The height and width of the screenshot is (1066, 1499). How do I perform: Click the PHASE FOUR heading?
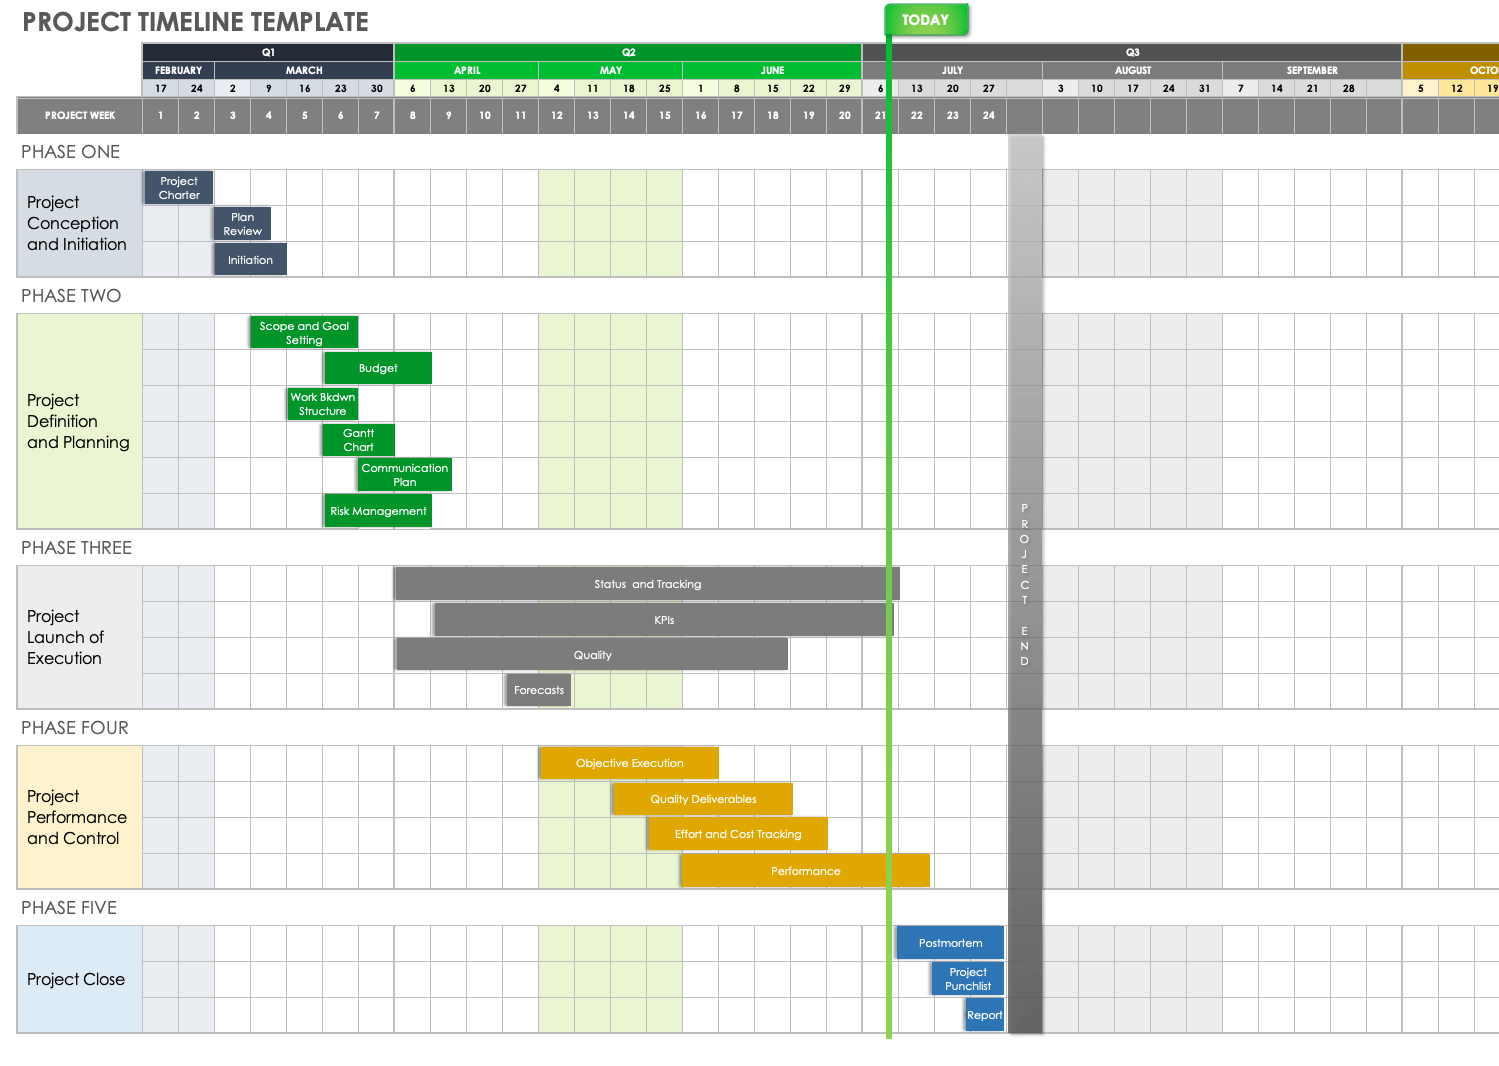pyautogui.click(x=75, y=728)
